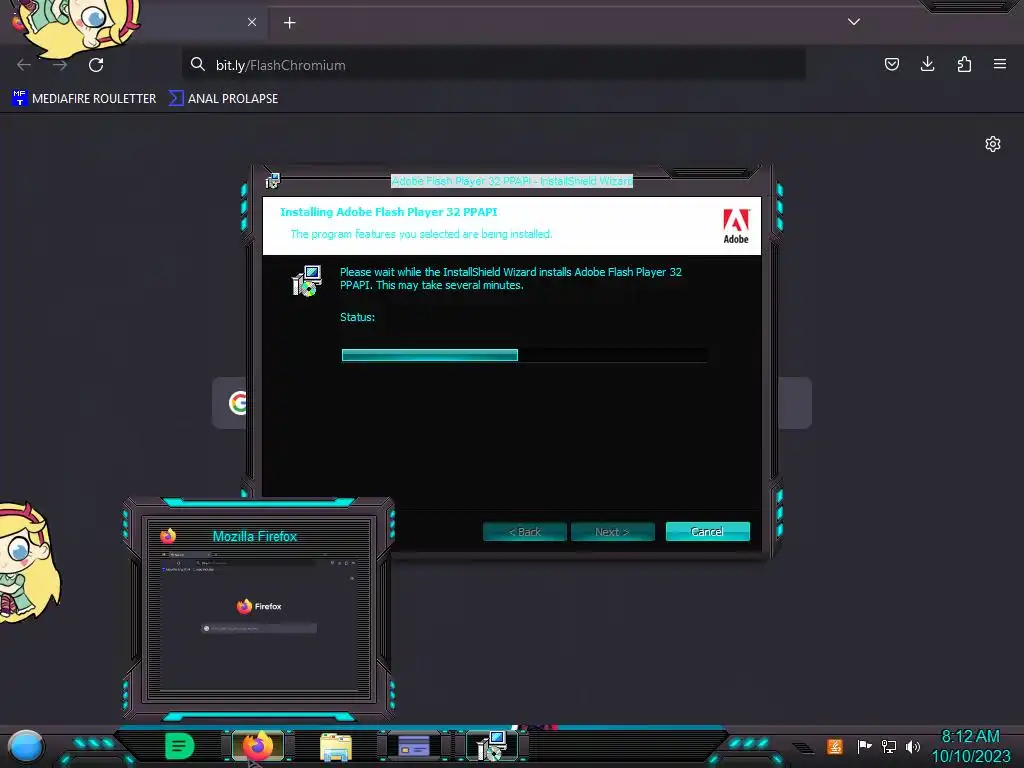Click the 'Installing Adobe Flash Player 32 PPAPI' heading
This screenshot has height=768, width=1024.
pos(389,212)
